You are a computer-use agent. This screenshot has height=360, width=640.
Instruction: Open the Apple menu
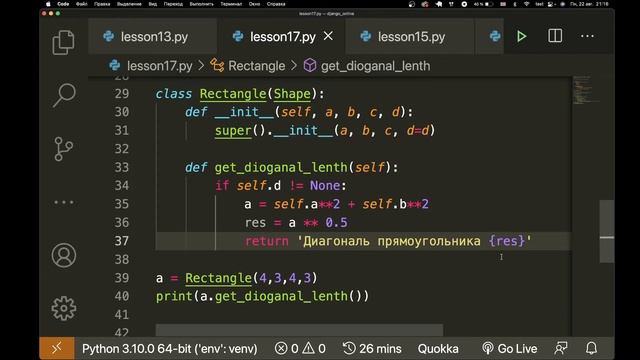tap(48, 4)
